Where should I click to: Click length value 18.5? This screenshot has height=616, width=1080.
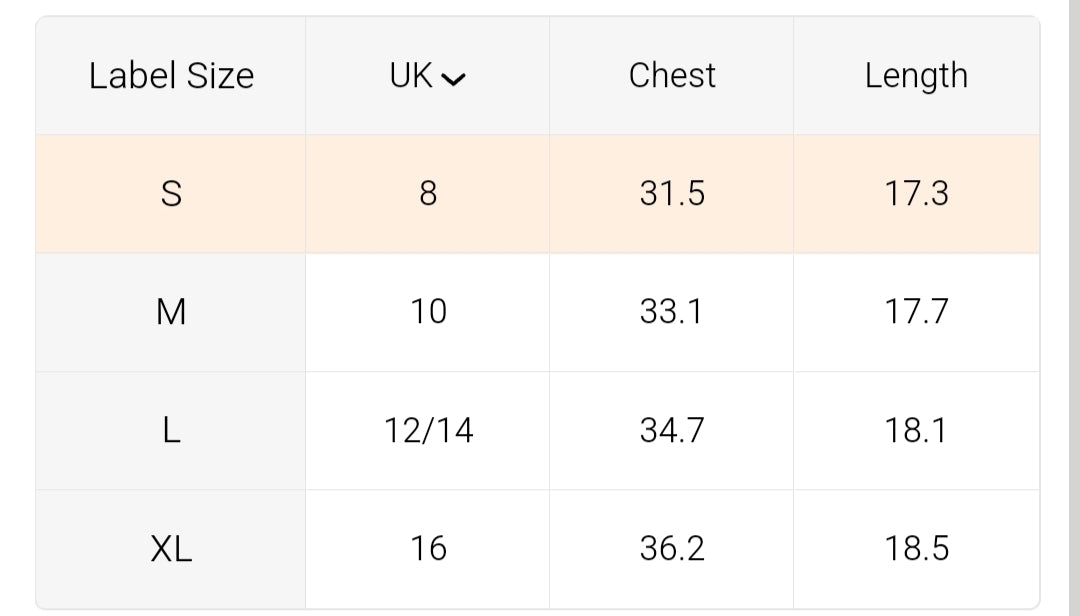(916, 549)
